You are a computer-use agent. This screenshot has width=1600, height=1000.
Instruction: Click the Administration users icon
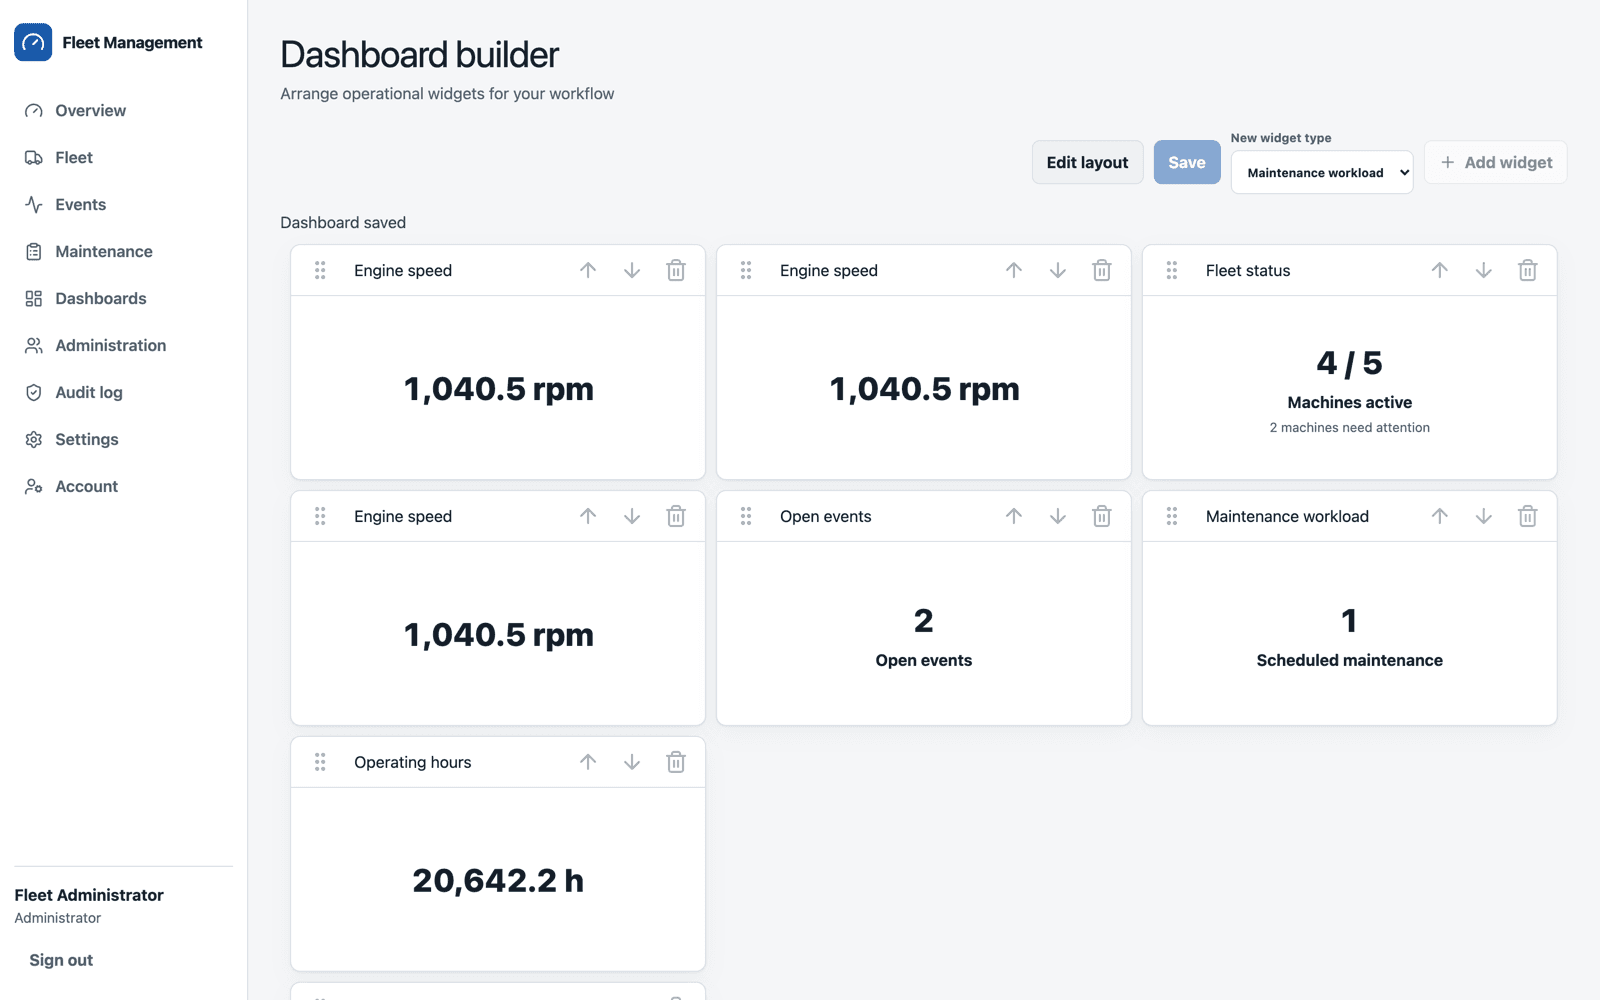tap(34, 346)
